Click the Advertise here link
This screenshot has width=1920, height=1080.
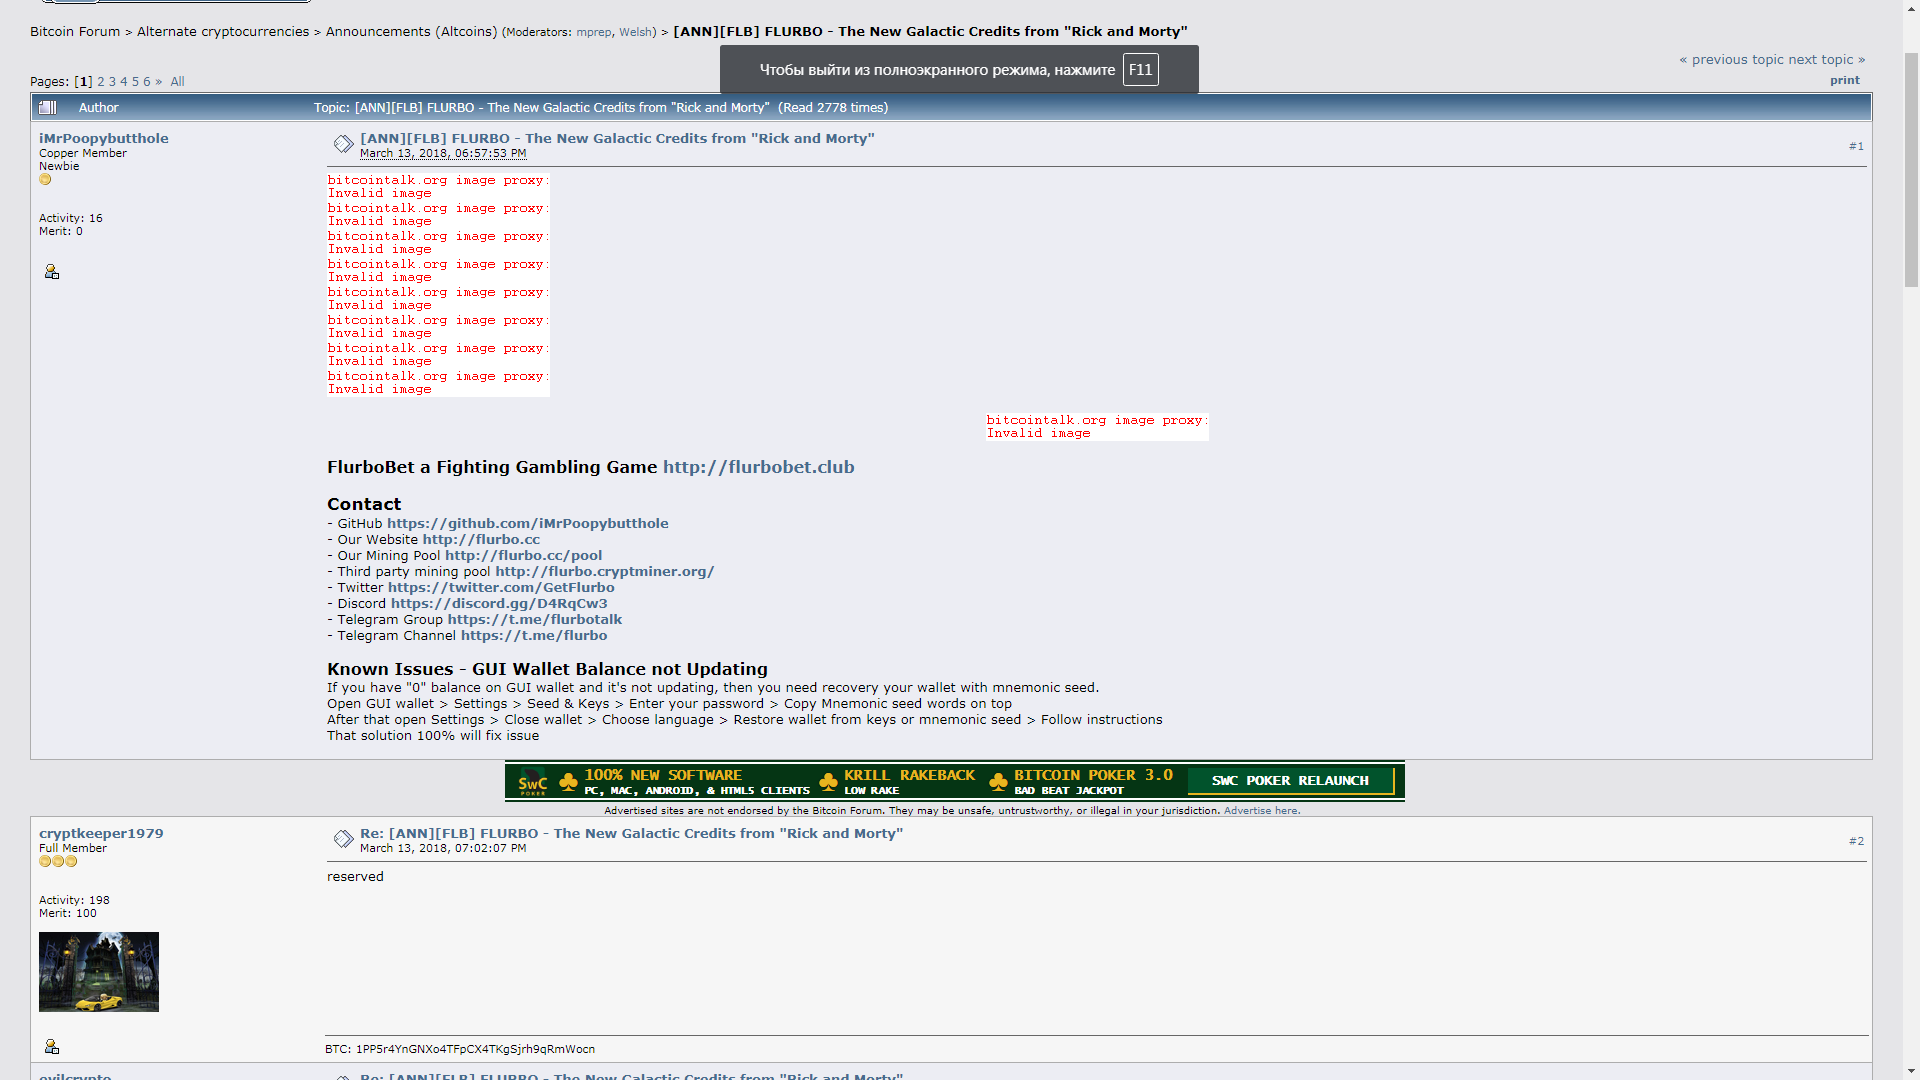tap(1260, 811)
